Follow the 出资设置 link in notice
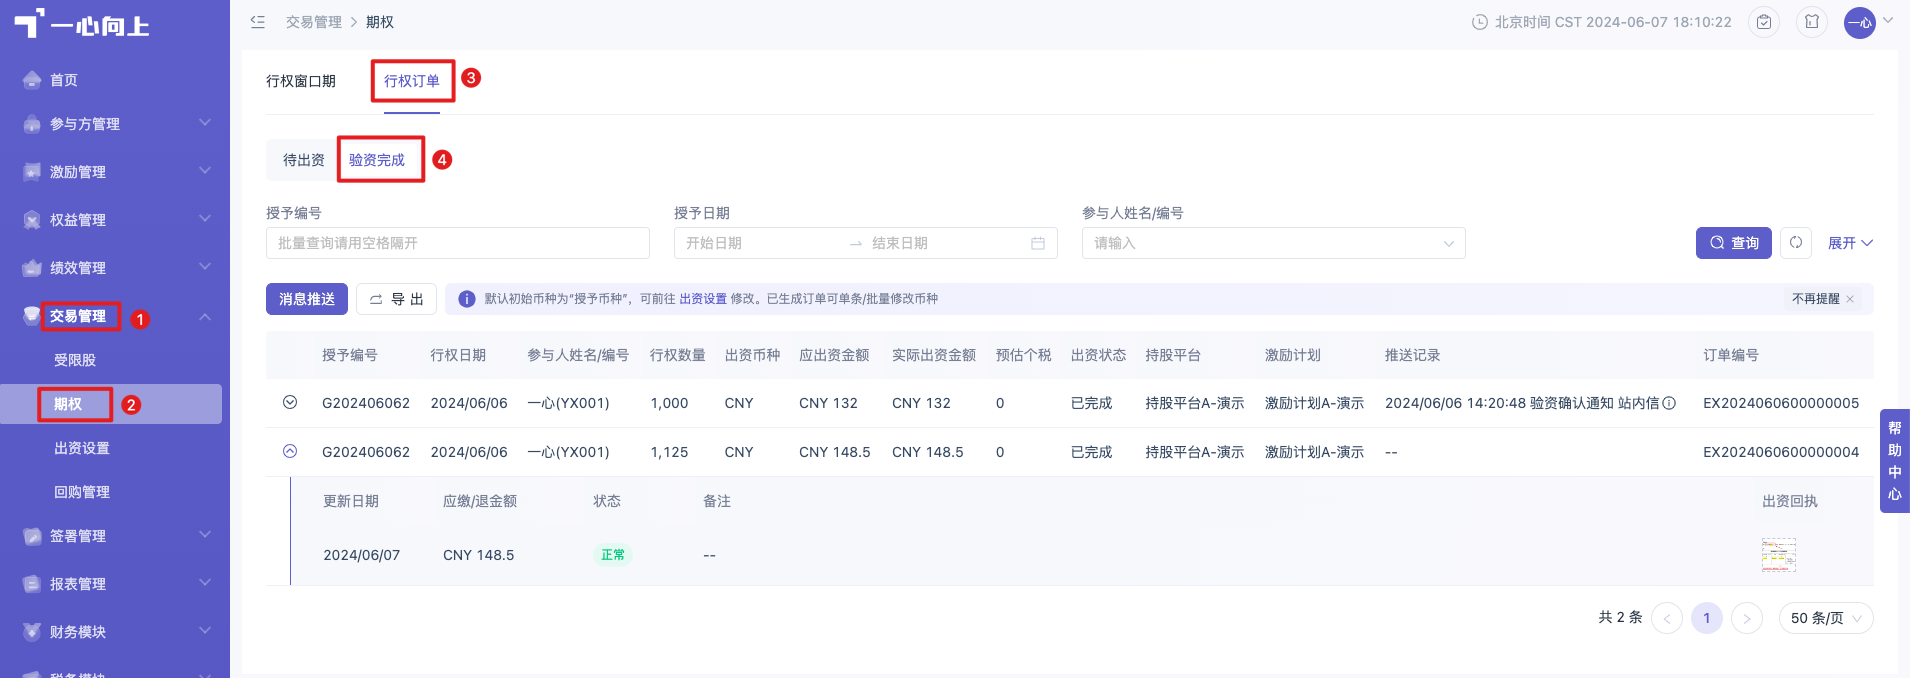 [x=703, y=299]
